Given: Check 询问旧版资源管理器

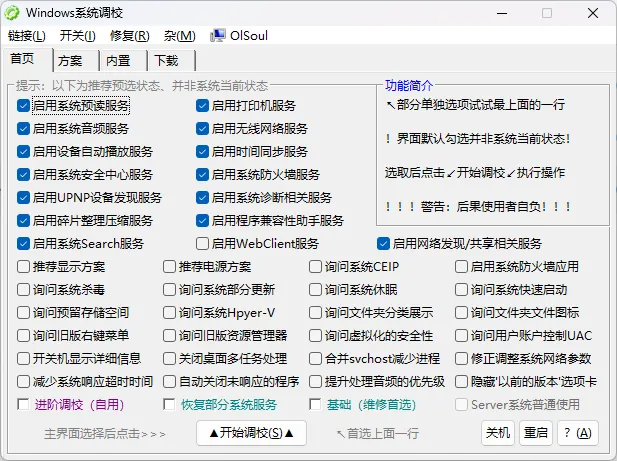Looking at the screenshot, I should pos(169,336).
